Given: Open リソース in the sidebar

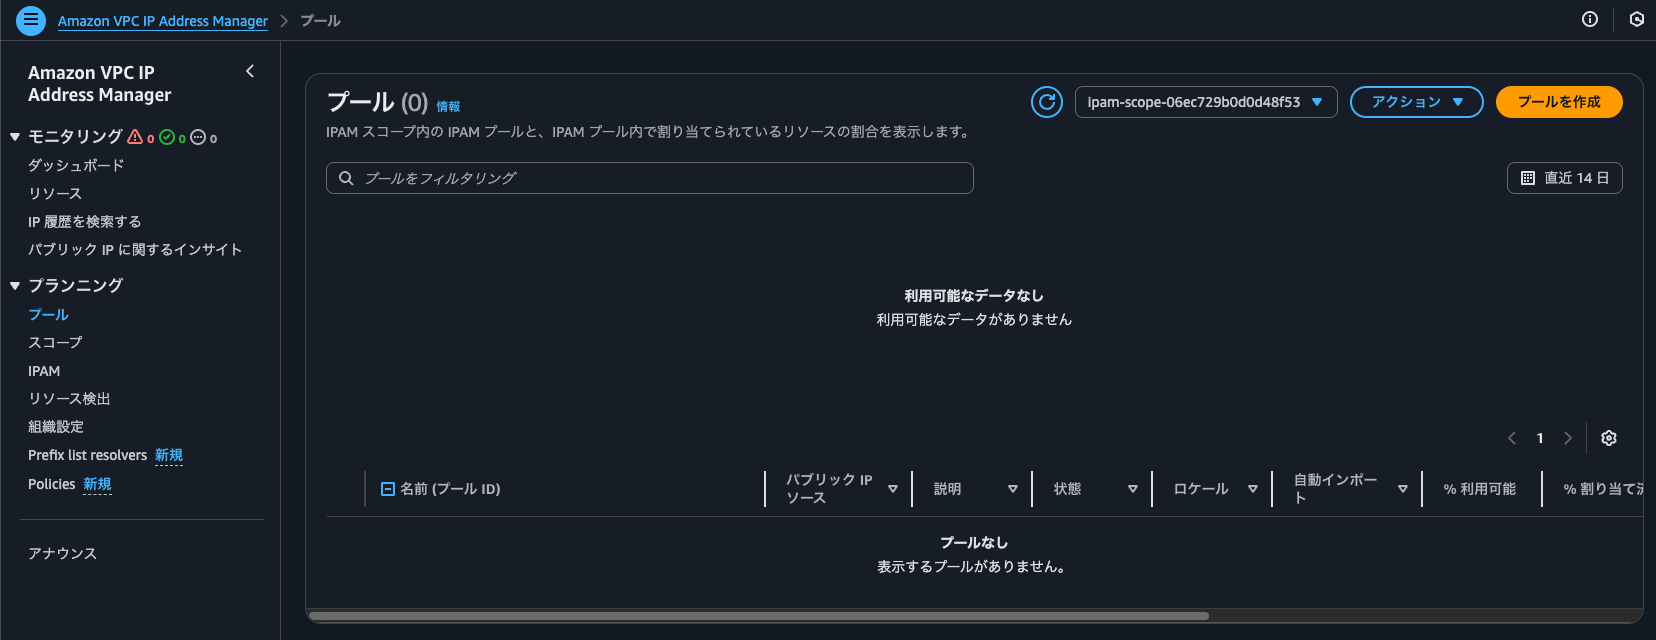Looking at the screenshot, I should (x=55, y=193).
